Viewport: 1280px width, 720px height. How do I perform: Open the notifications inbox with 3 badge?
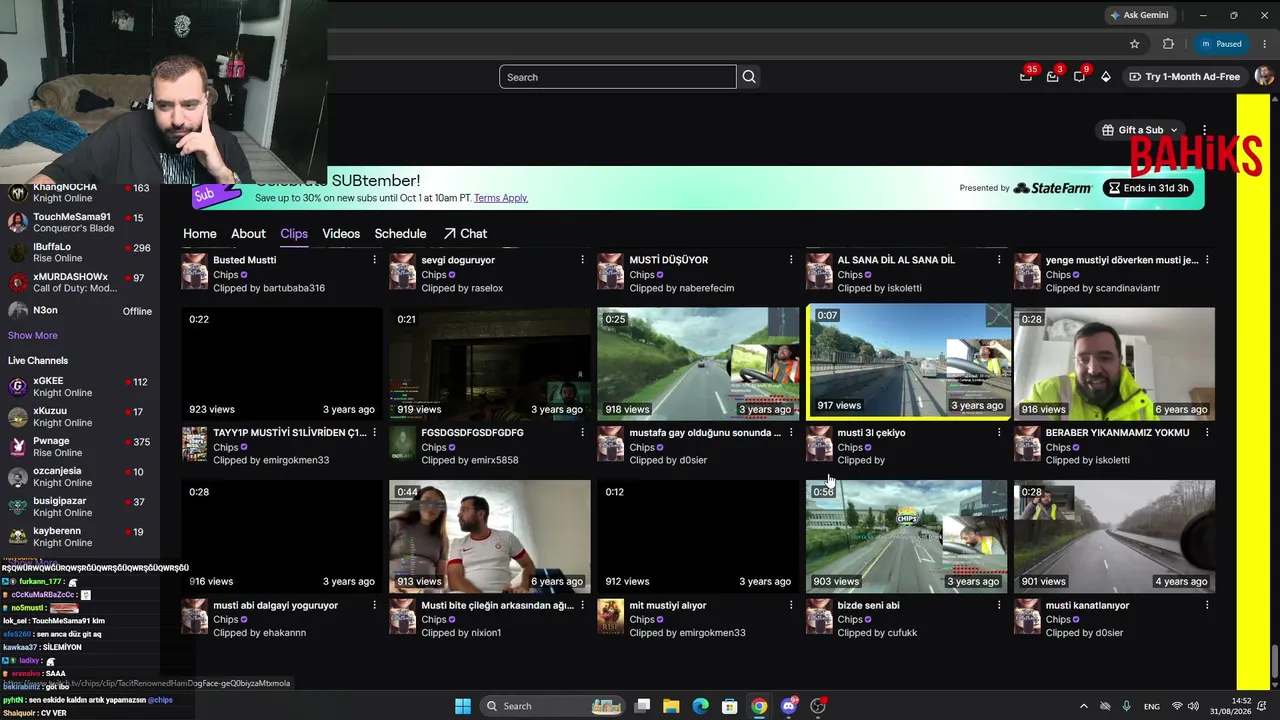click(x=1054, y=76)
